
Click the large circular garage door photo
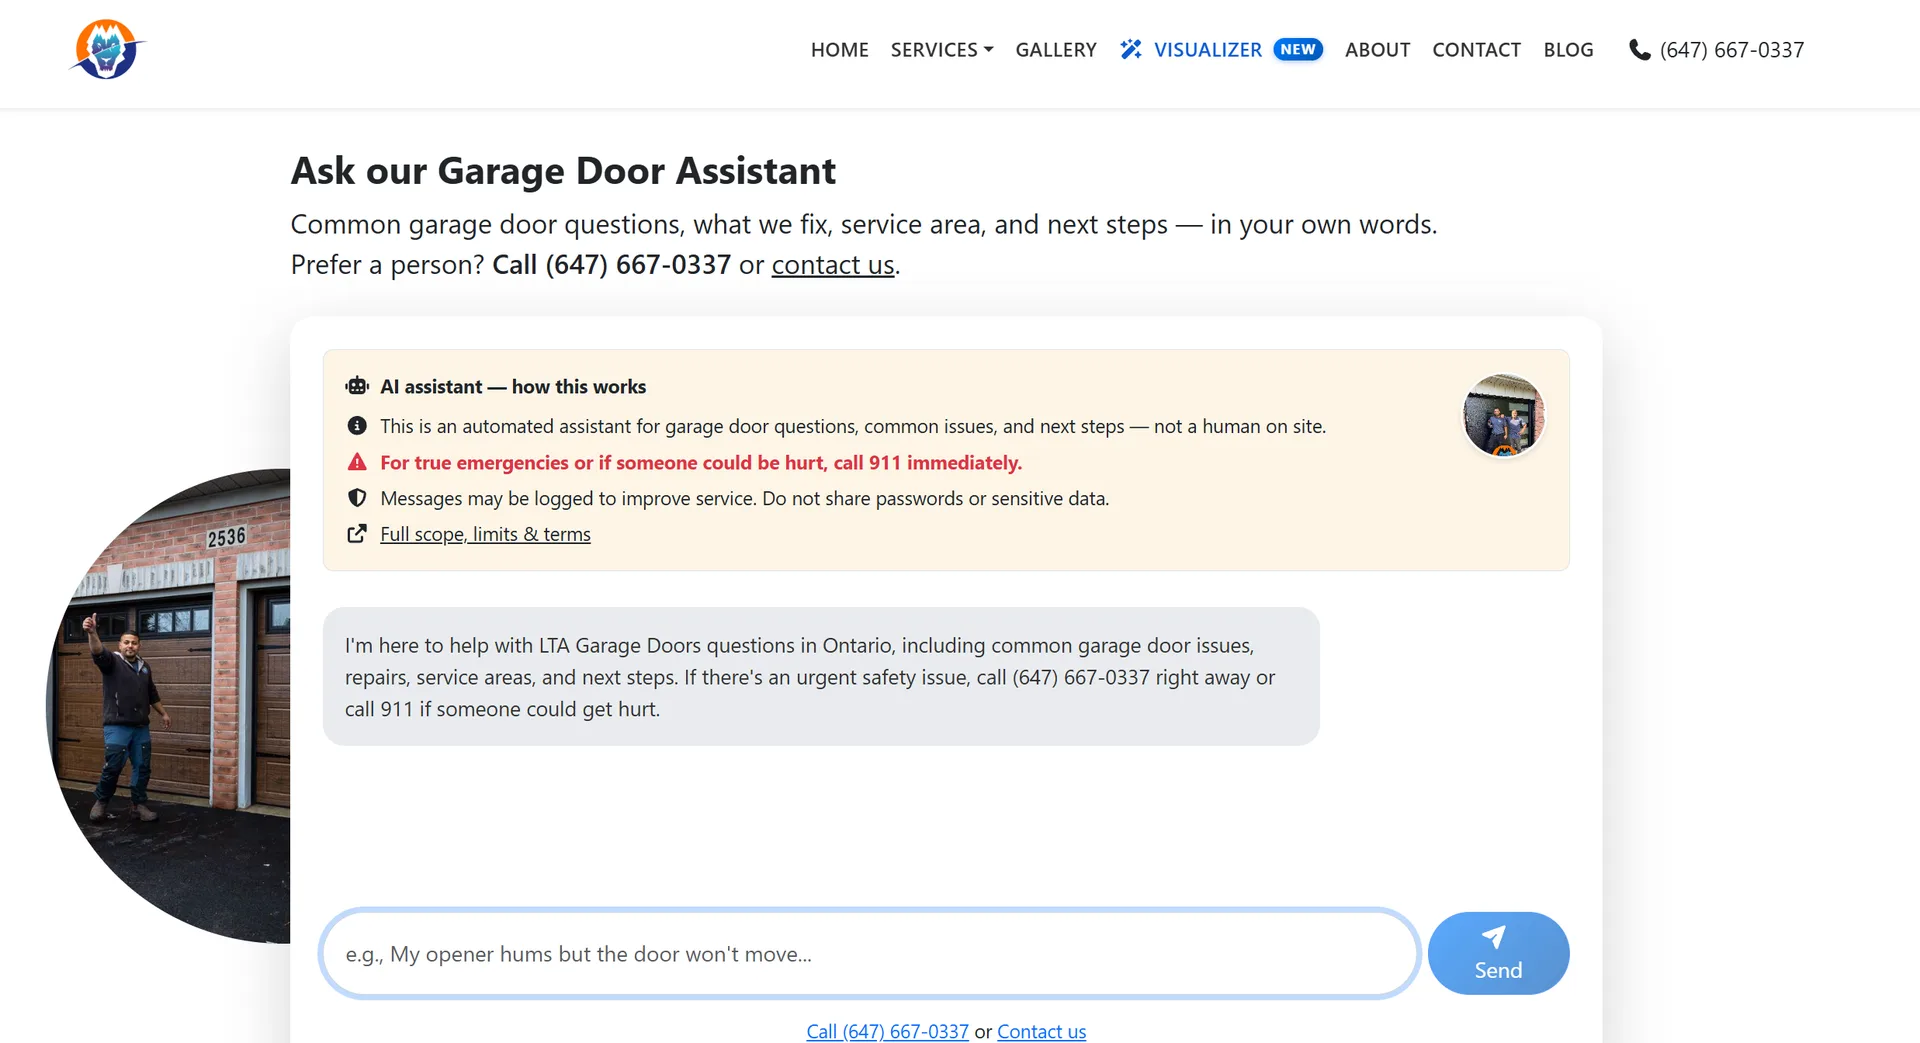(x=169, y=705)
